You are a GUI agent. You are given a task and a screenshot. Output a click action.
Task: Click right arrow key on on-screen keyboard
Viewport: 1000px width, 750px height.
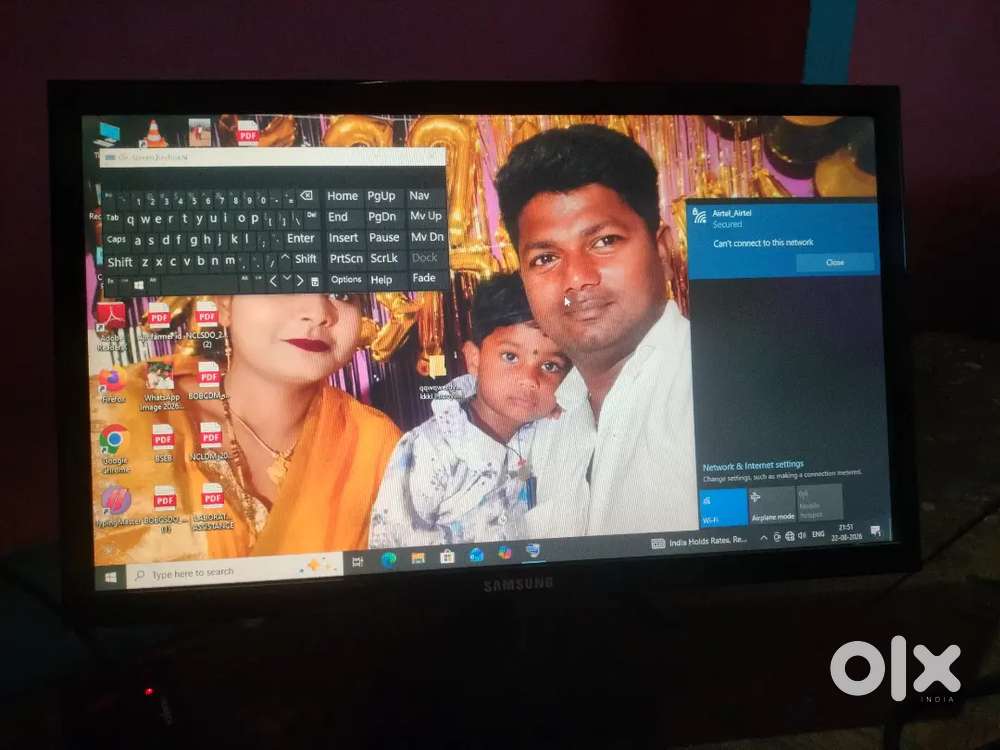pos(300,280)
